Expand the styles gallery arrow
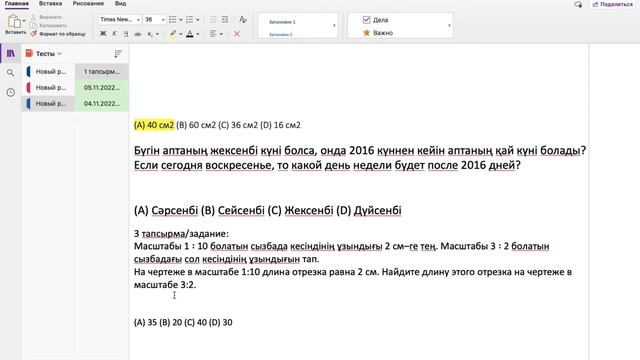This screenshot has height=360, width=640. pos(334,25)
